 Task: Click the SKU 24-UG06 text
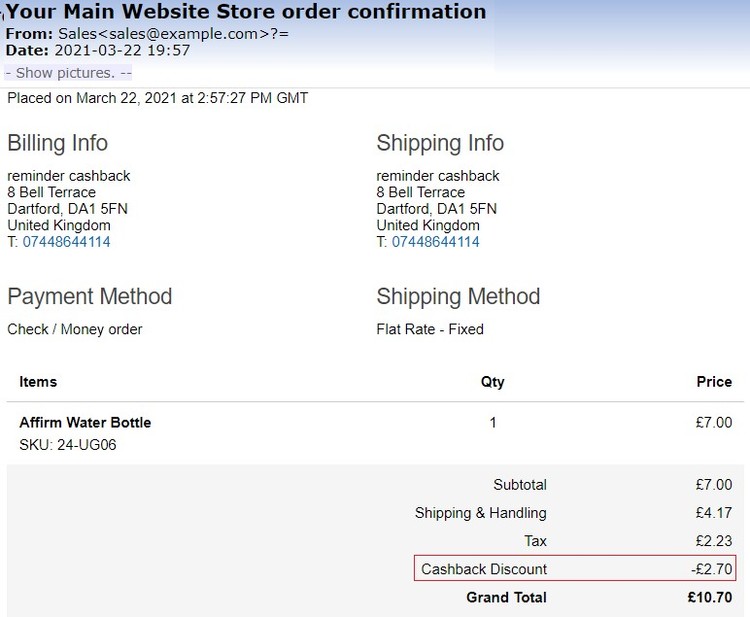coord(68,445)
